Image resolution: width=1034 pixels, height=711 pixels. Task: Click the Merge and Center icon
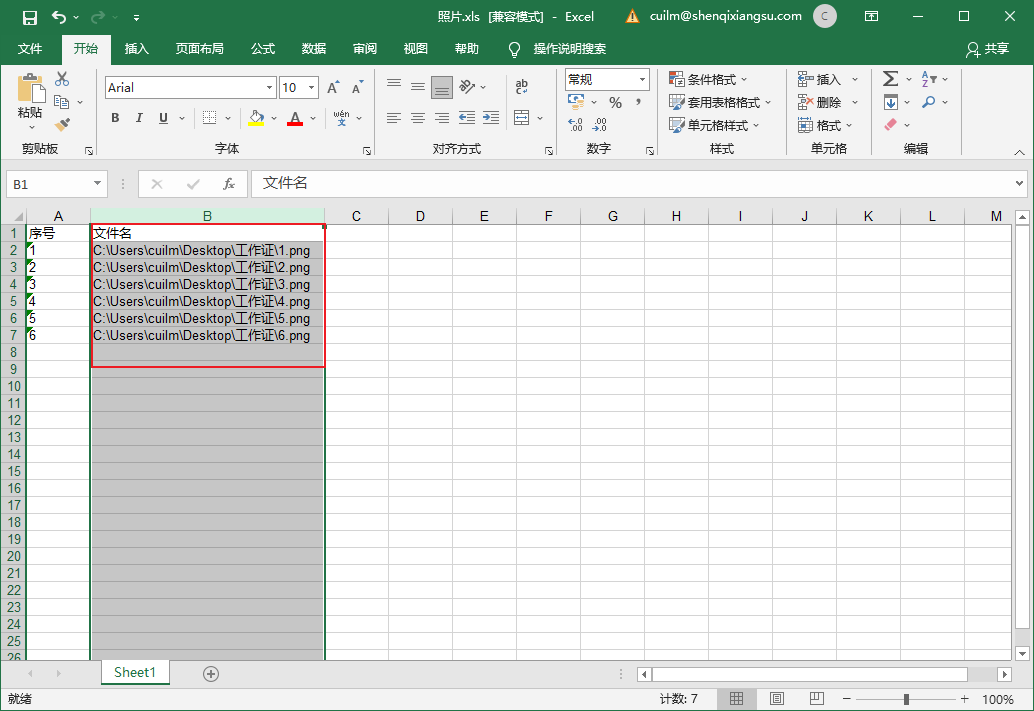tap(522, 118)
